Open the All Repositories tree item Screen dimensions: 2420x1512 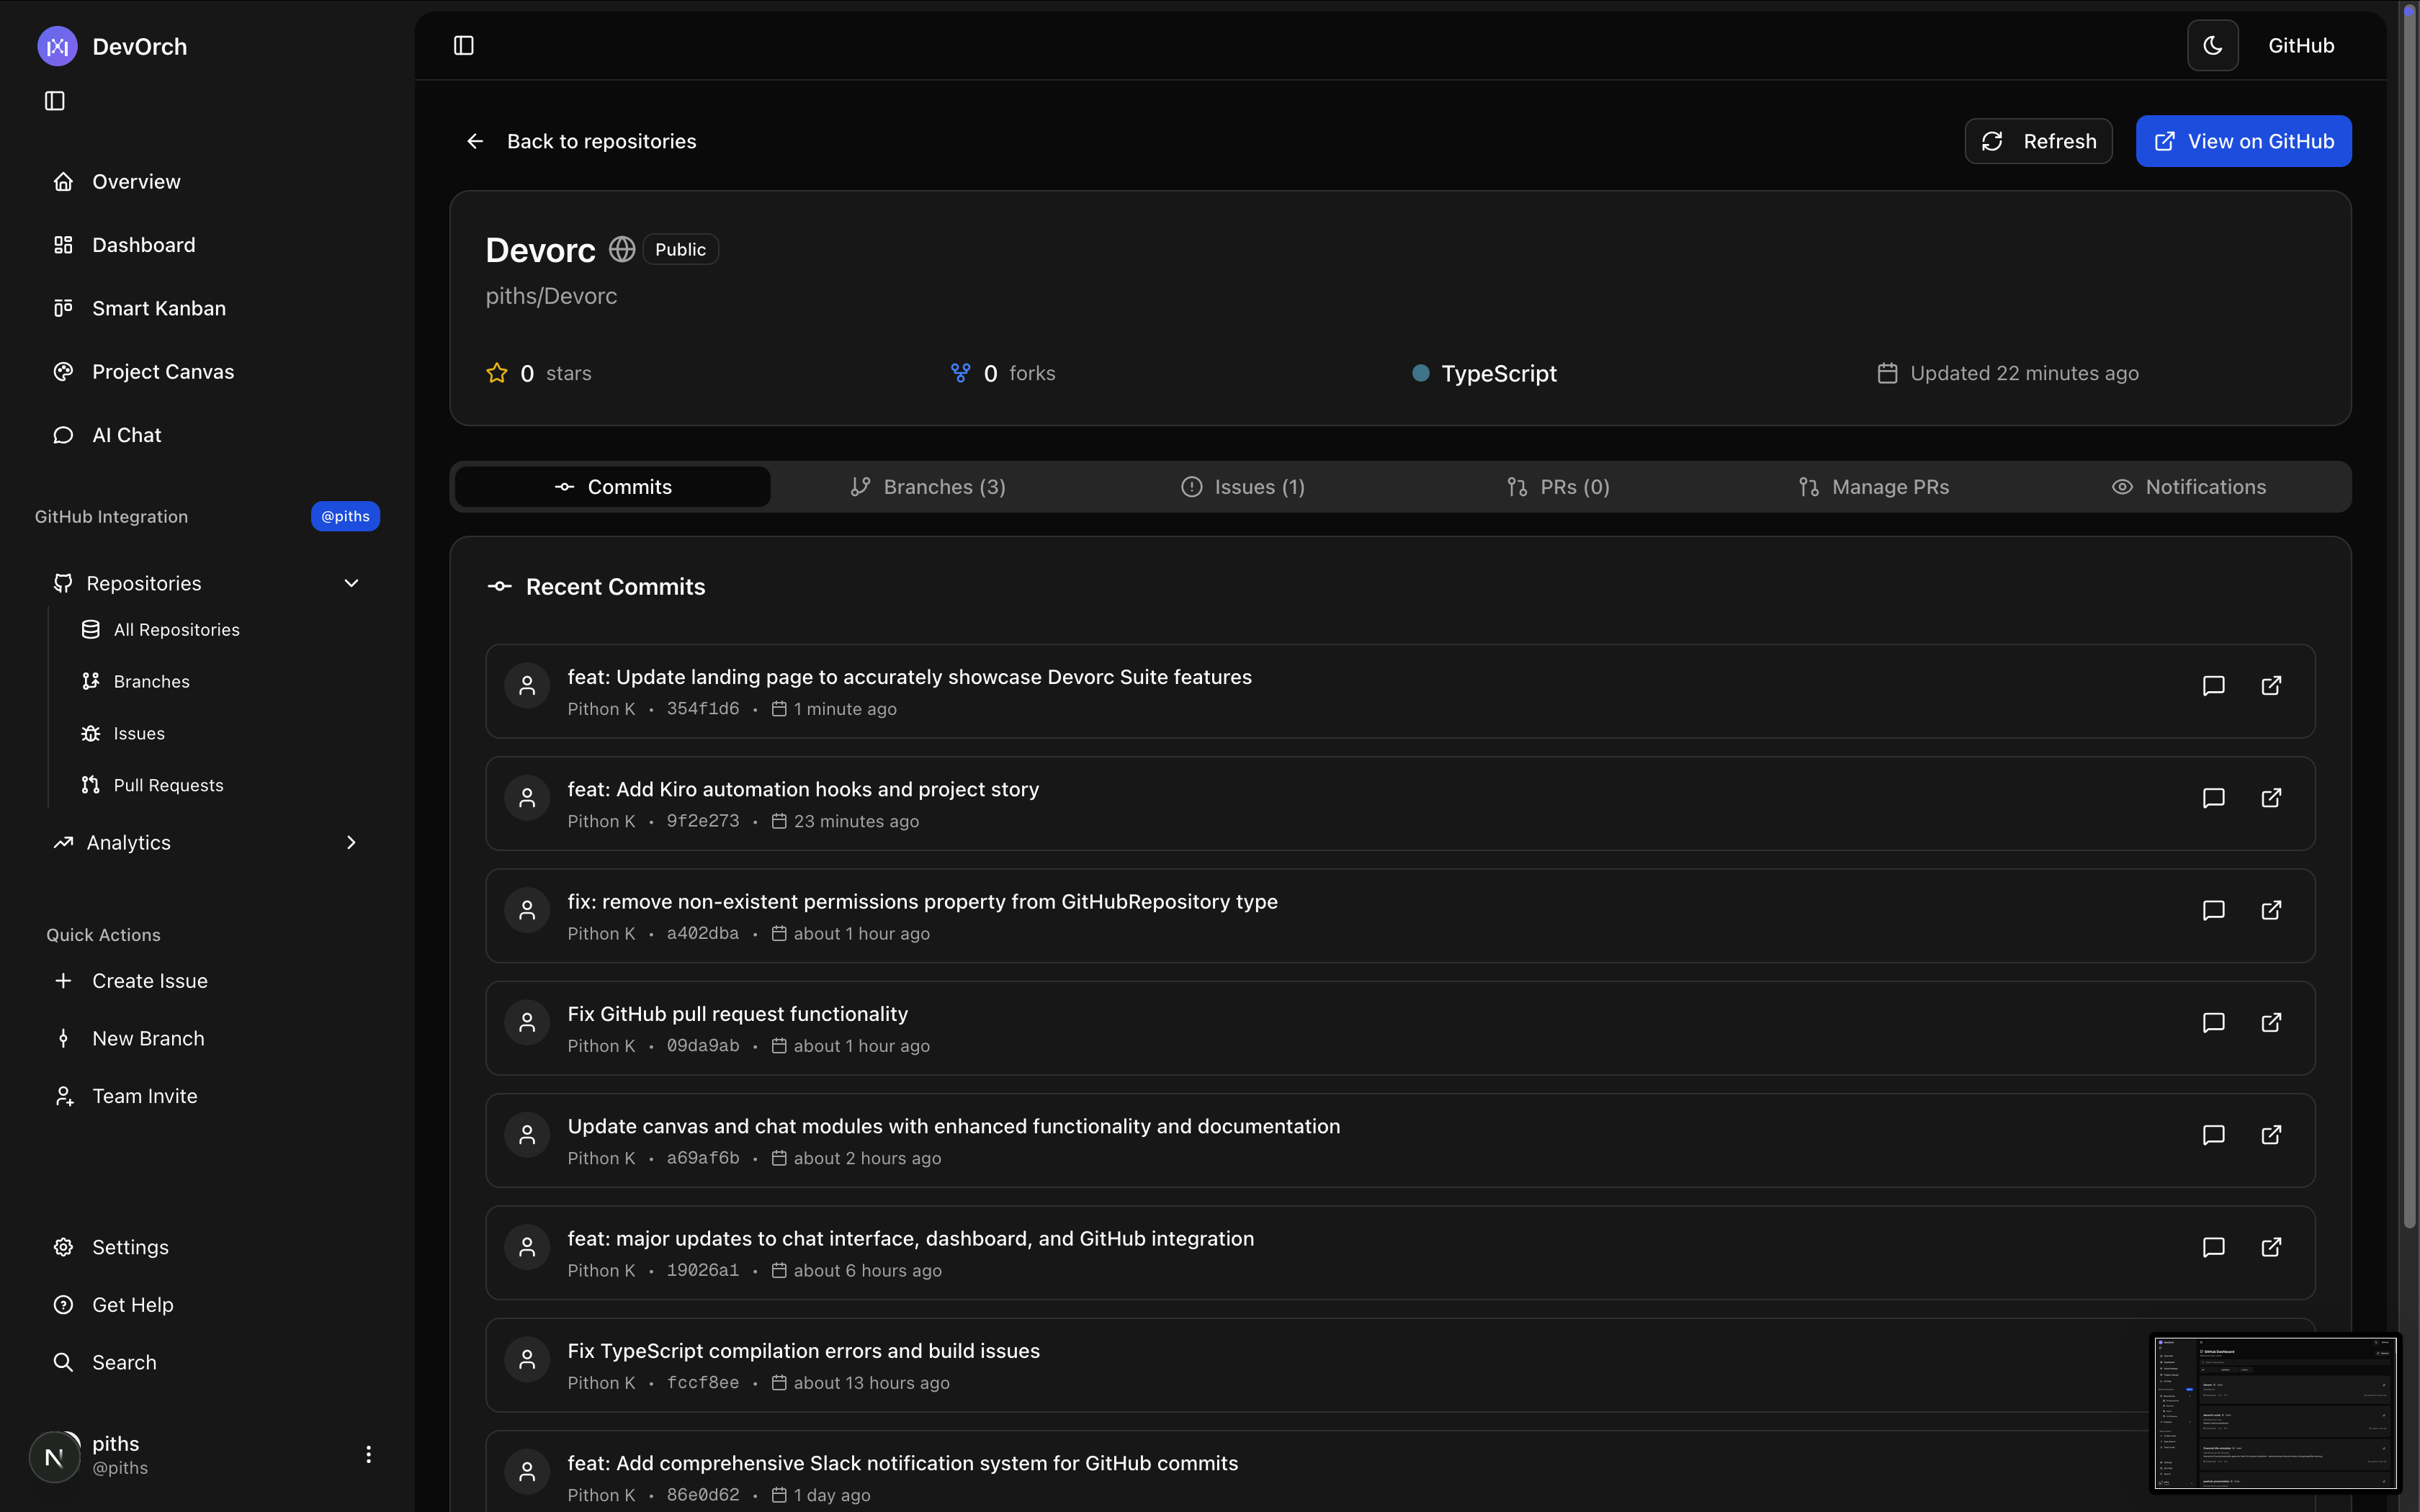click(176, 630)
